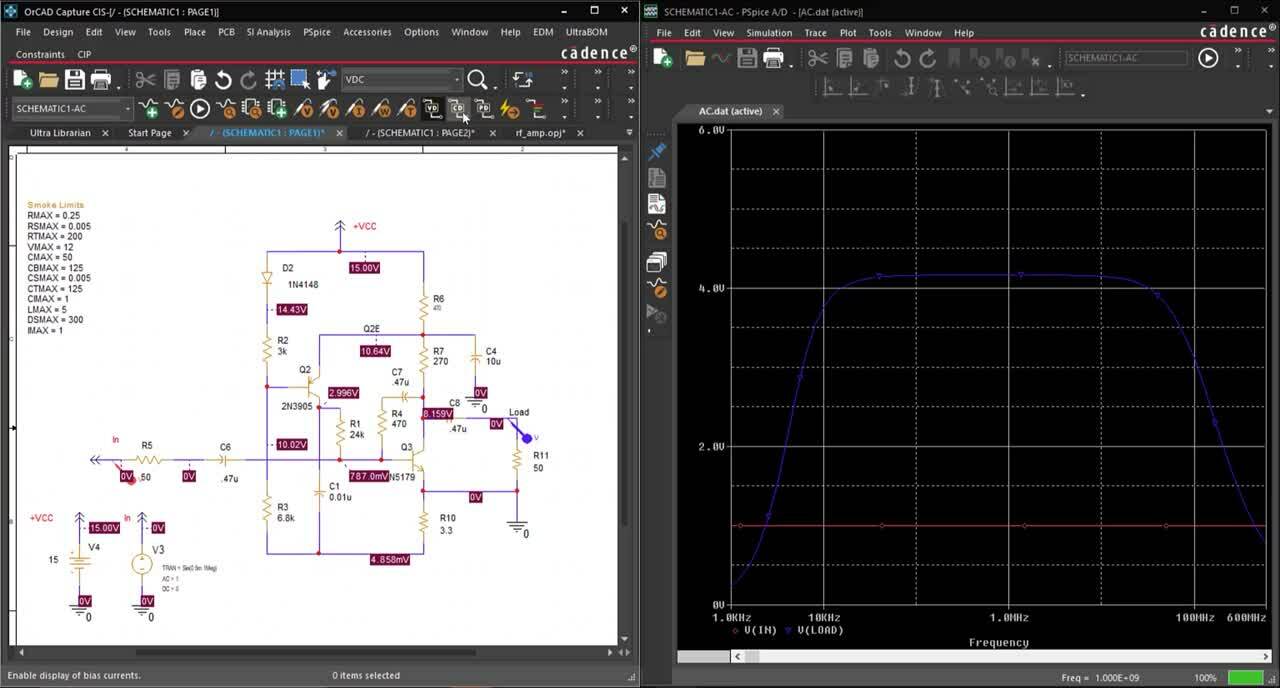Select the current probe marker tool

357,108
